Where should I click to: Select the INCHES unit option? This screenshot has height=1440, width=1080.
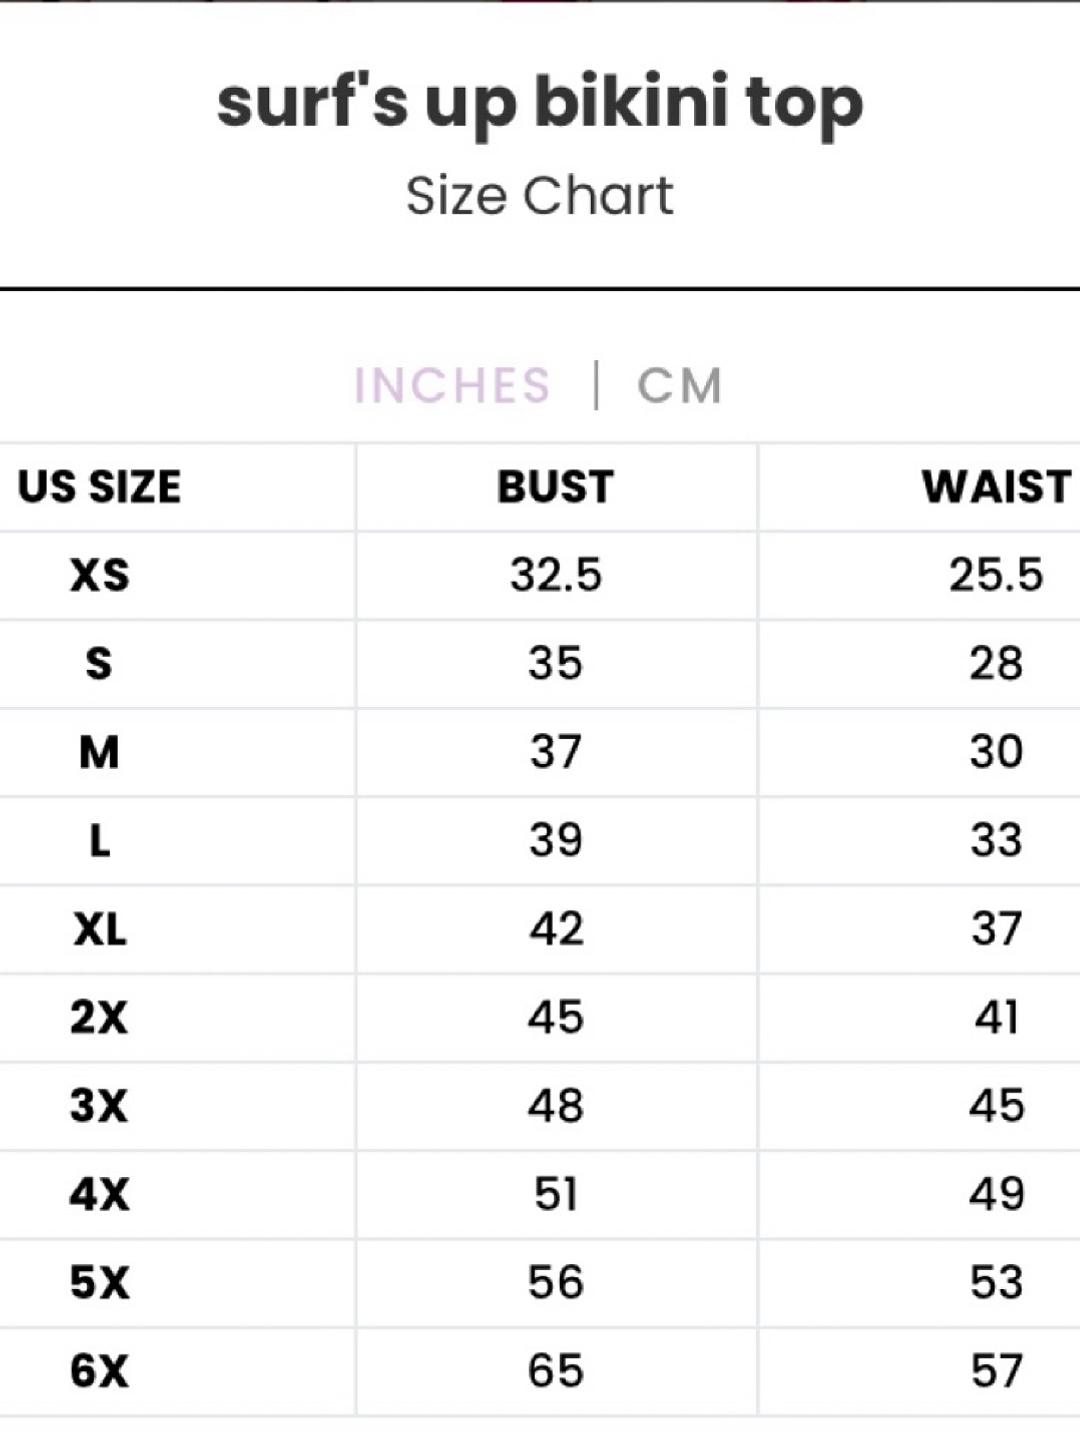click(452, 386)
